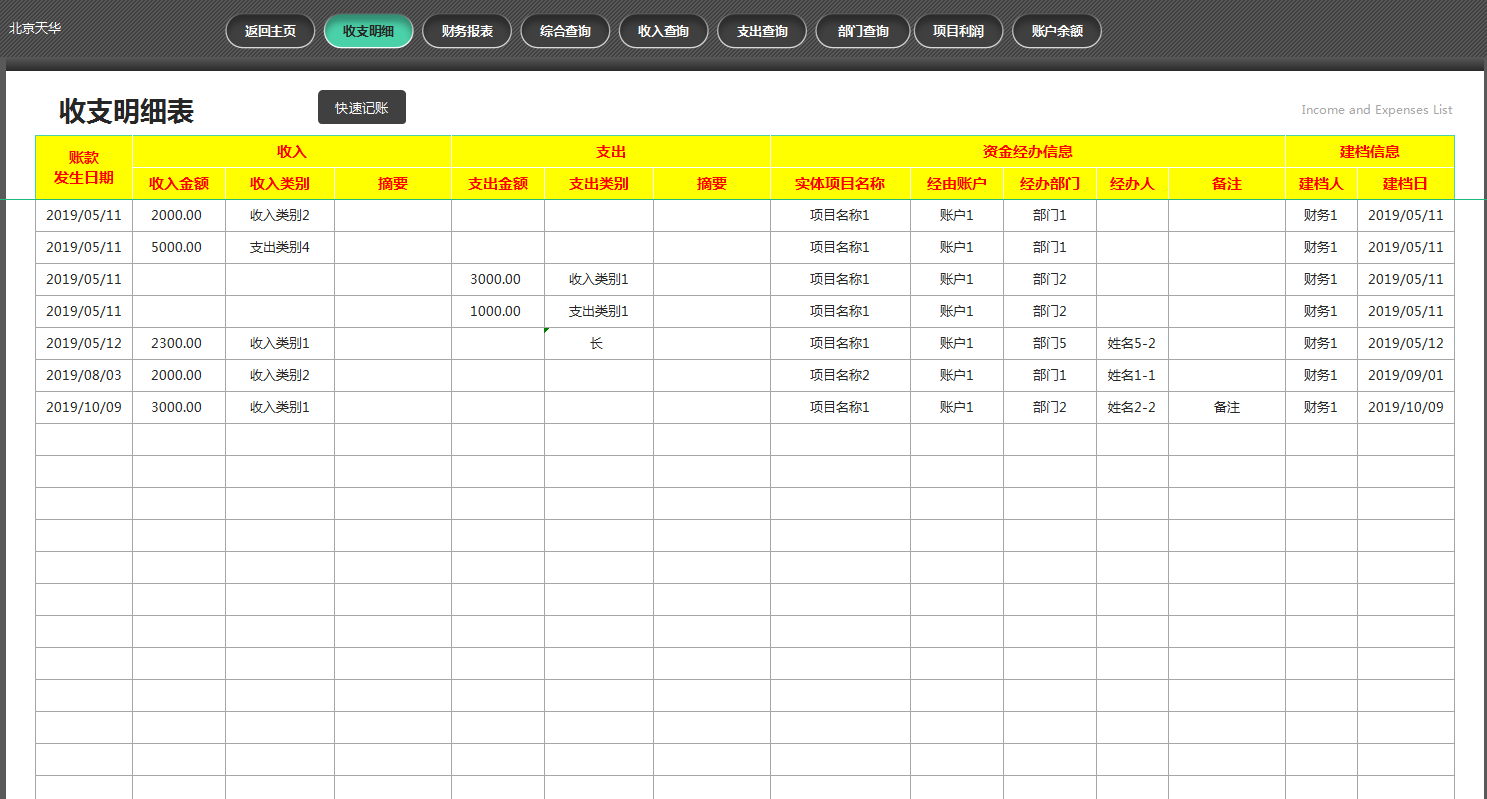Click the 2000.00 cell dated 2019/05/11
The image size is (1487, 799).
tap(179, 216)
